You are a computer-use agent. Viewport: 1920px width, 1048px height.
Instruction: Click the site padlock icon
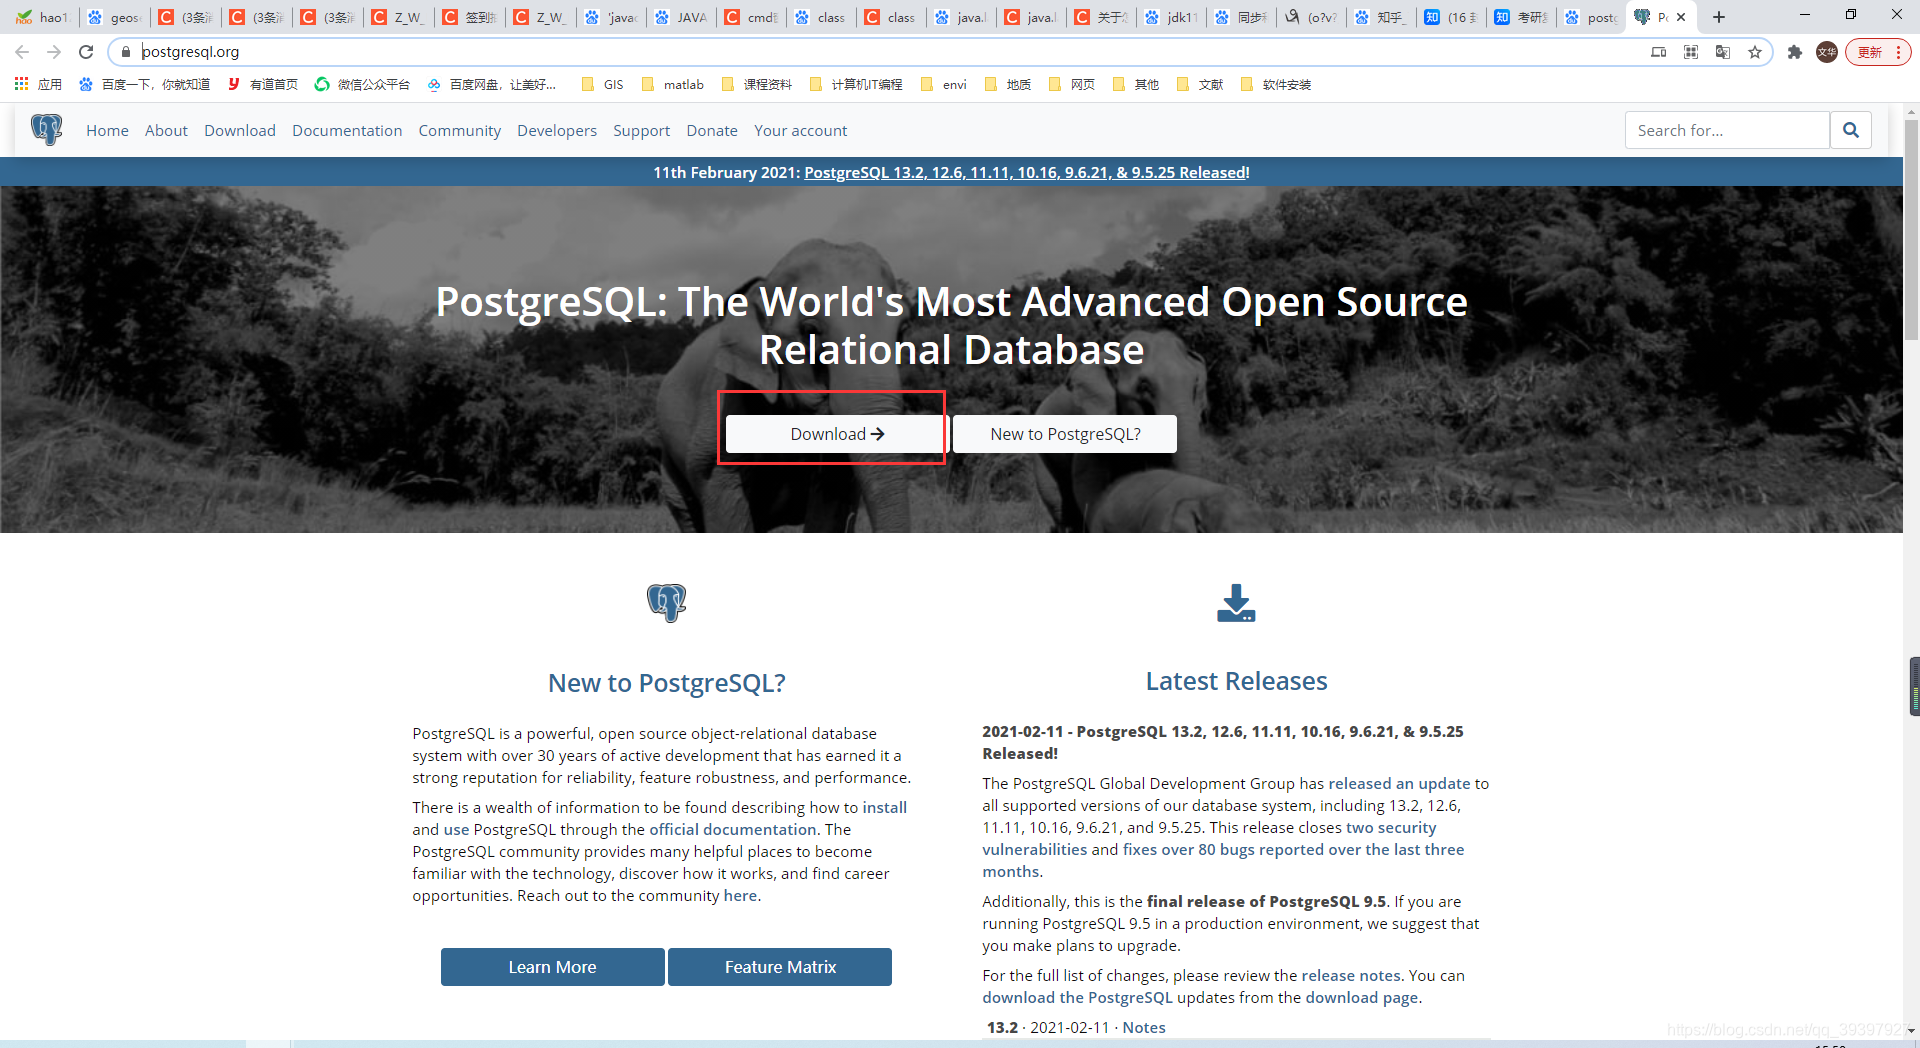126,52
